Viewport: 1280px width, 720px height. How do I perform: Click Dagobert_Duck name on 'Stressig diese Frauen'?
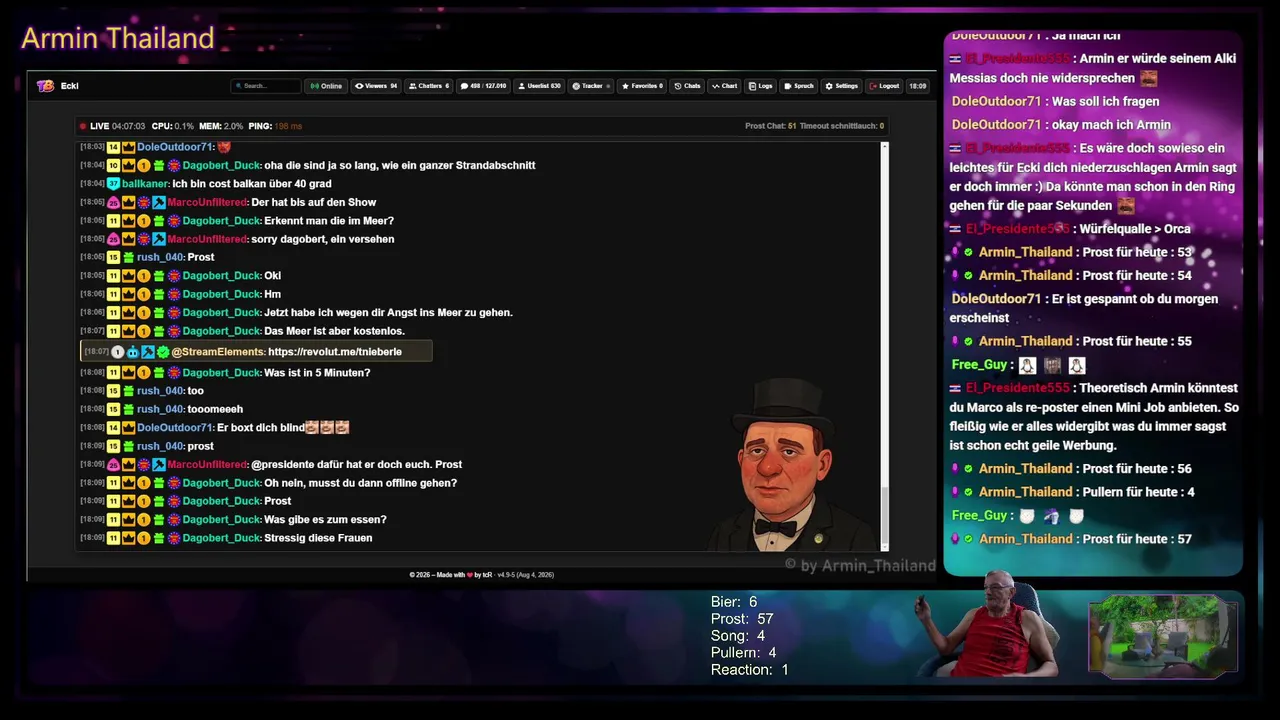coord(221,538)
